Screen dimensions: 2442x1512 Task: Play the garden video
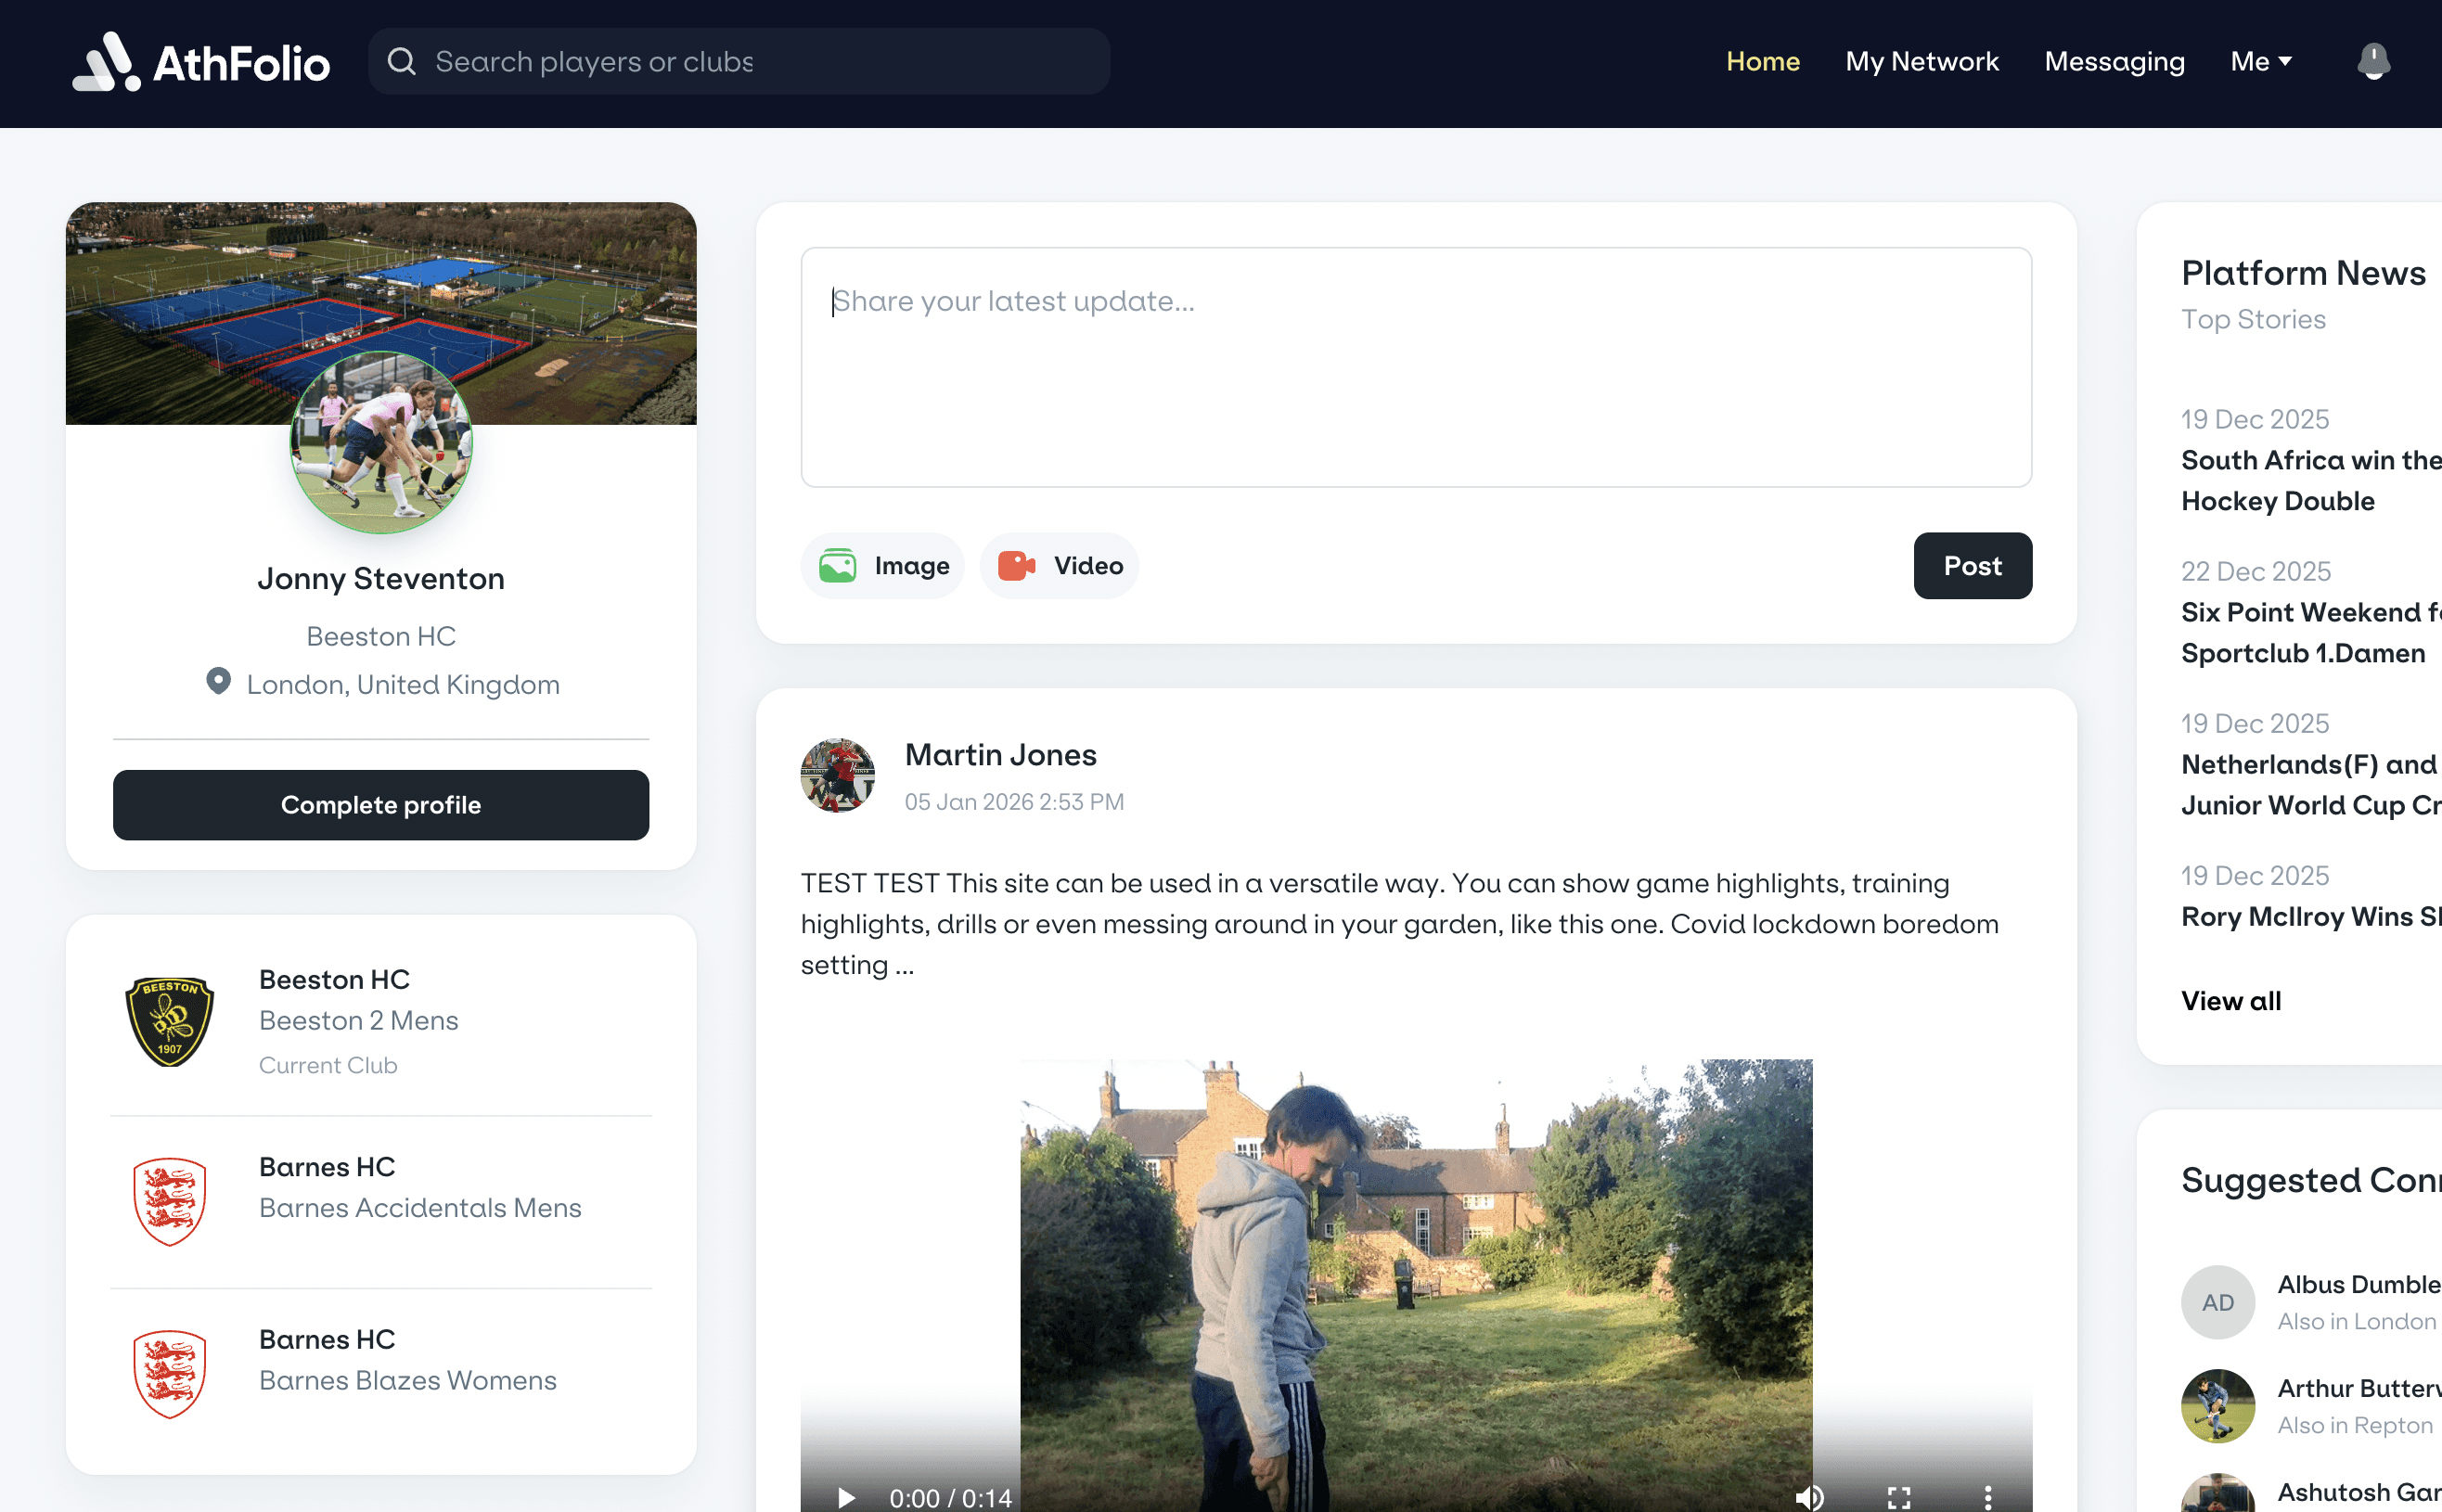point(846,1496)
